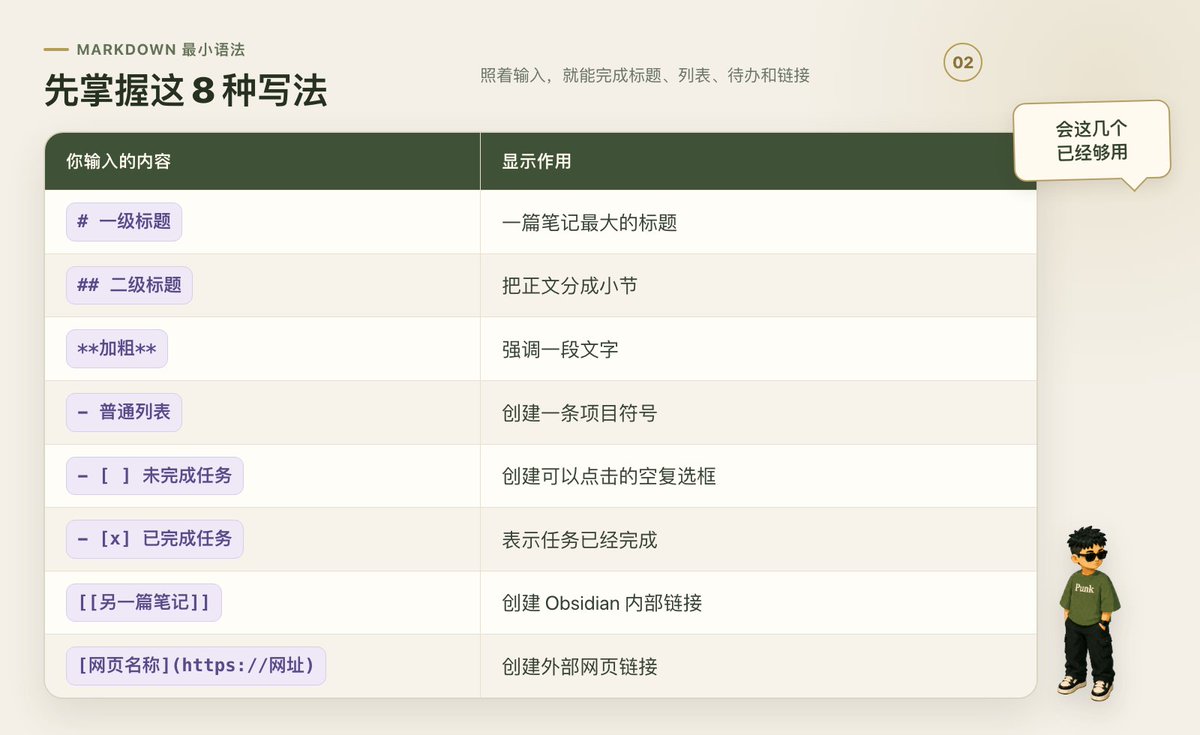Screen dimensions: 1200x735
Task: Click the cartoon character wearing sunglasses
Action: pos(1088,613)
